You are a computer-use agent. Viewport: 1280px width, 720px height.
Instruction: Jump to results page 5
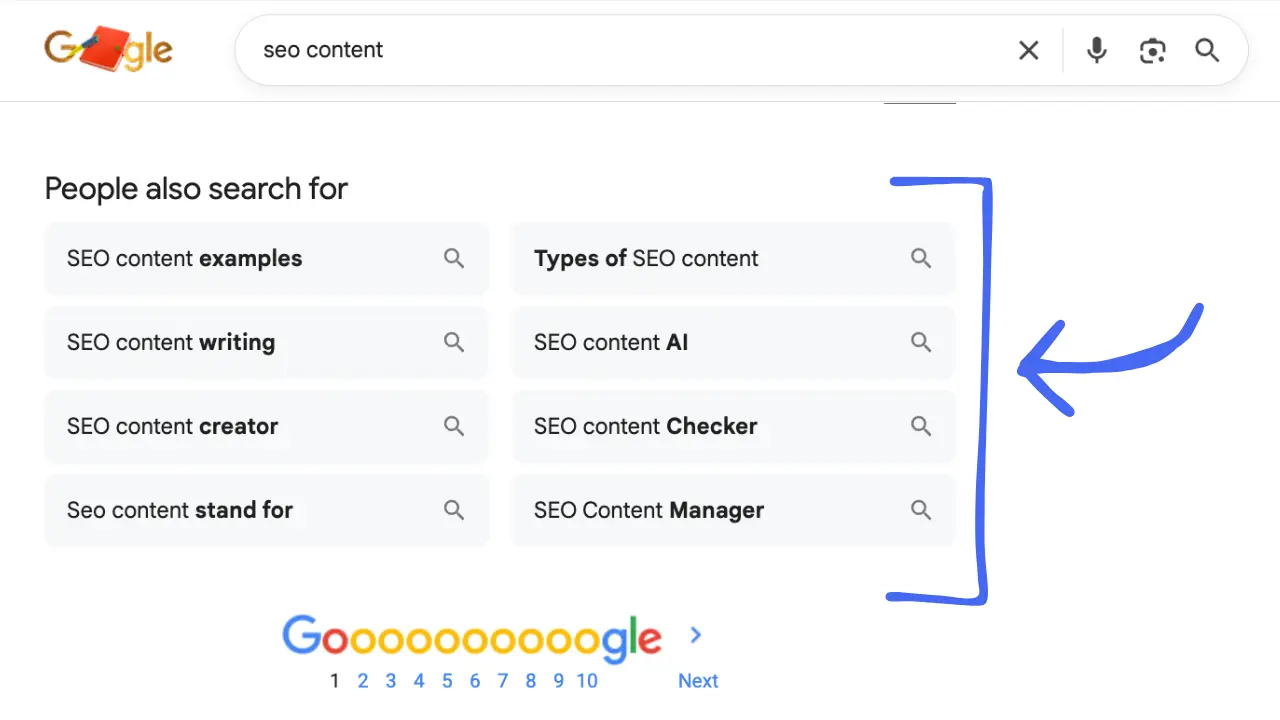tap(447, 681)
